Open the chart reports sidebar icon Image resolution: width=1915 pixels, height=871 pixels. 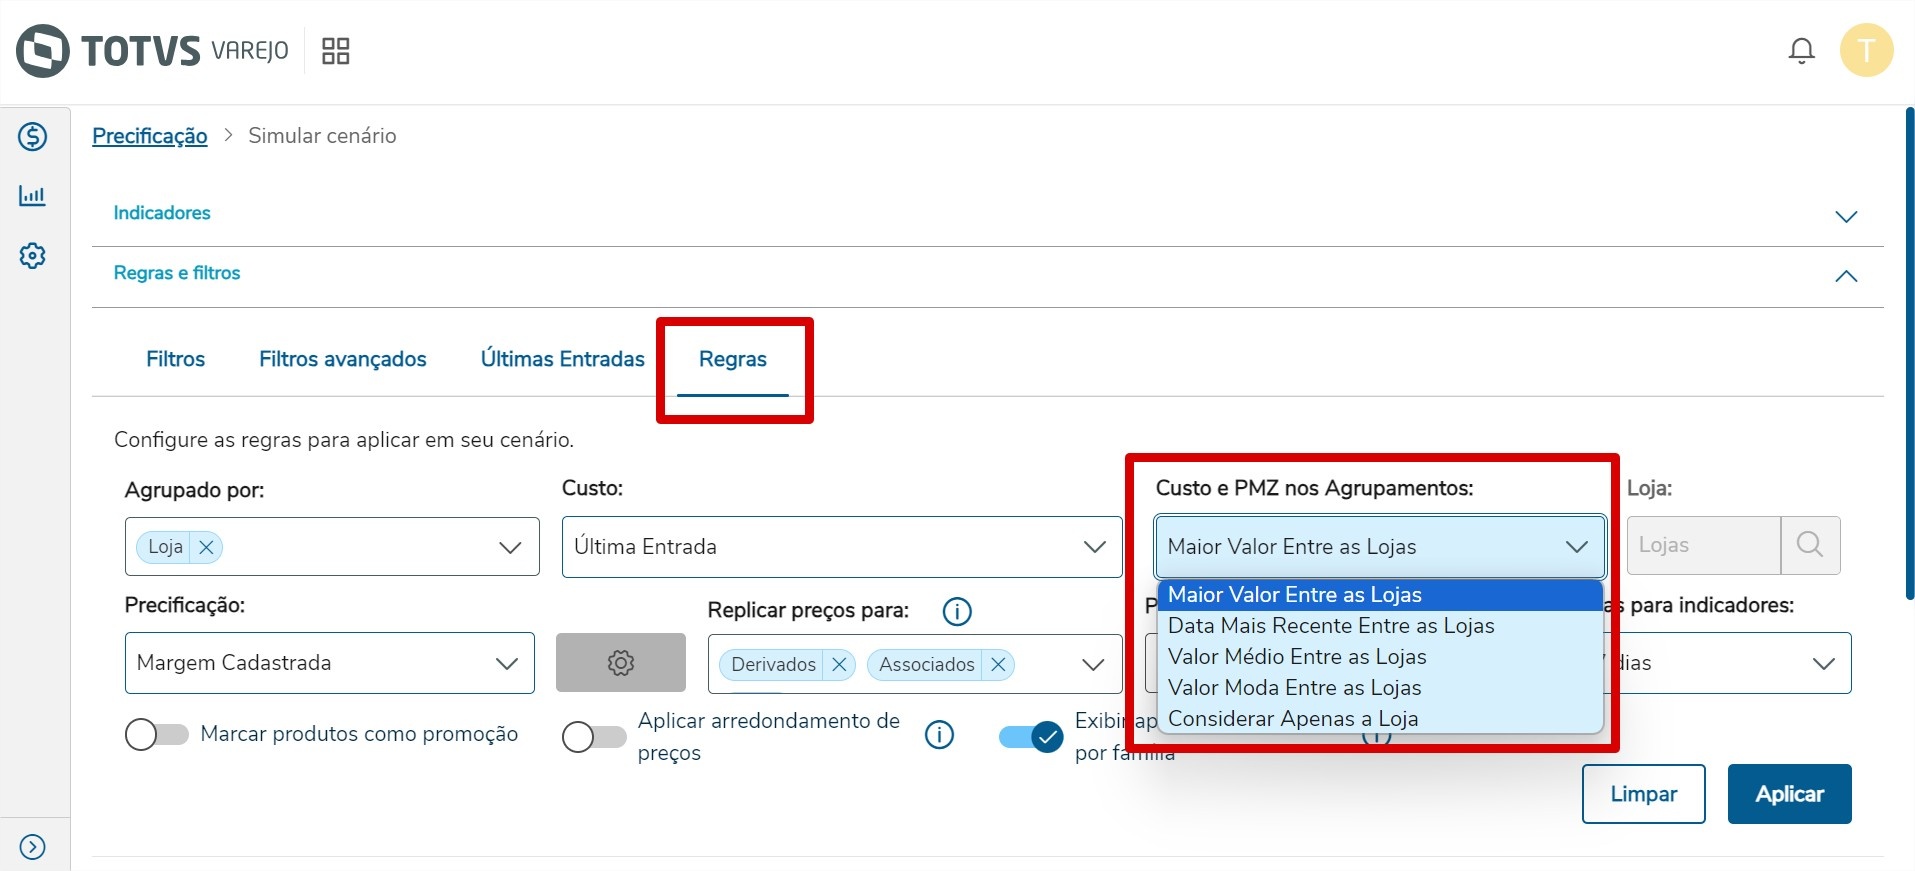[33, 196]
